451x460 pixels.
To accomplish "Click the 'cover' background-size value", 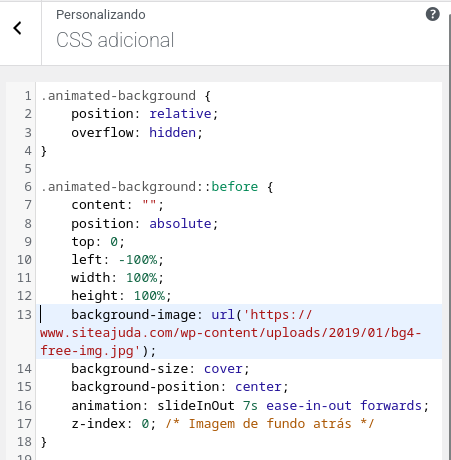I will [x=223, y=369].
